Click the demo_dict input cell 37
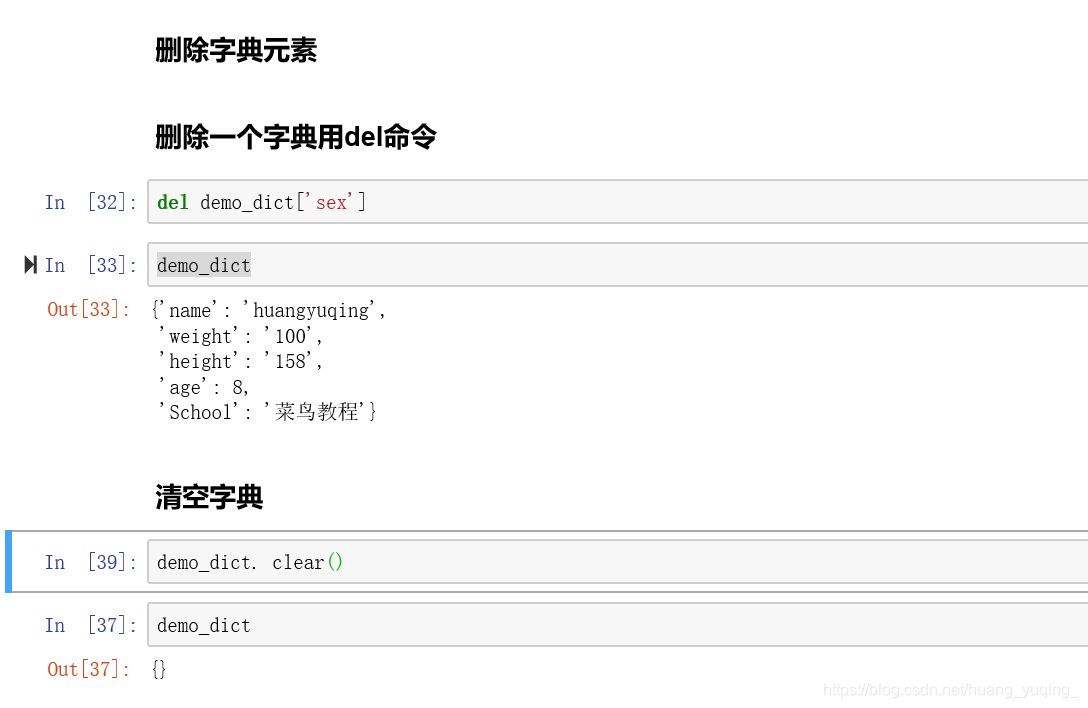 tap(618, 625)
